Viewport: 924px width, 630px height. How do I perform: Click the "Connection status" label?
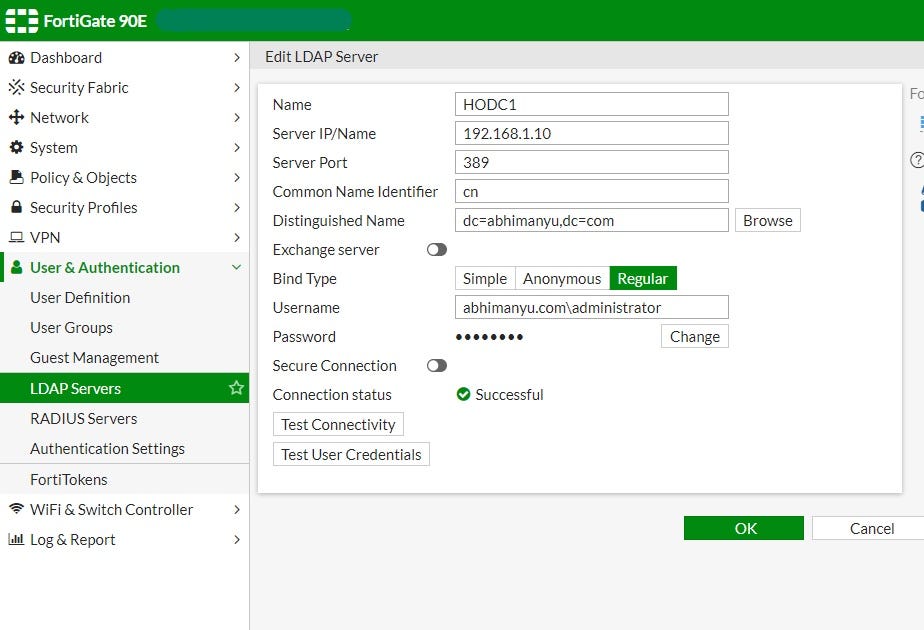click(x=332, y=394)
